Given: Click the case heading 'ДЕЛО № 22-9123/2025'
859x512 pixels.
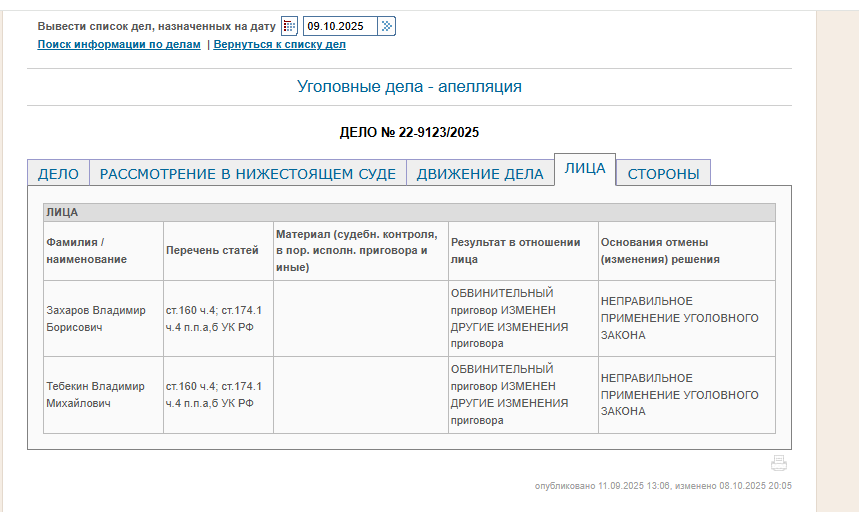Looking at the screenshot, I should pos(410,132).
